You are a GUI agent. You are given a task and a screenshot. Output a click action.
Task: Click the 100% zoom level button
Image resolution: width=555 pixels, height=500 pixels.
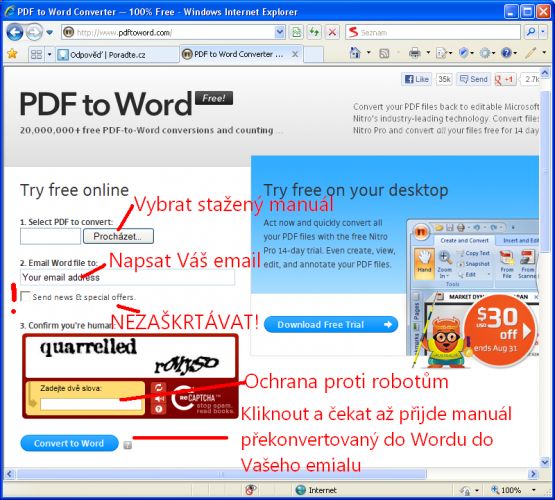point(506,490)
